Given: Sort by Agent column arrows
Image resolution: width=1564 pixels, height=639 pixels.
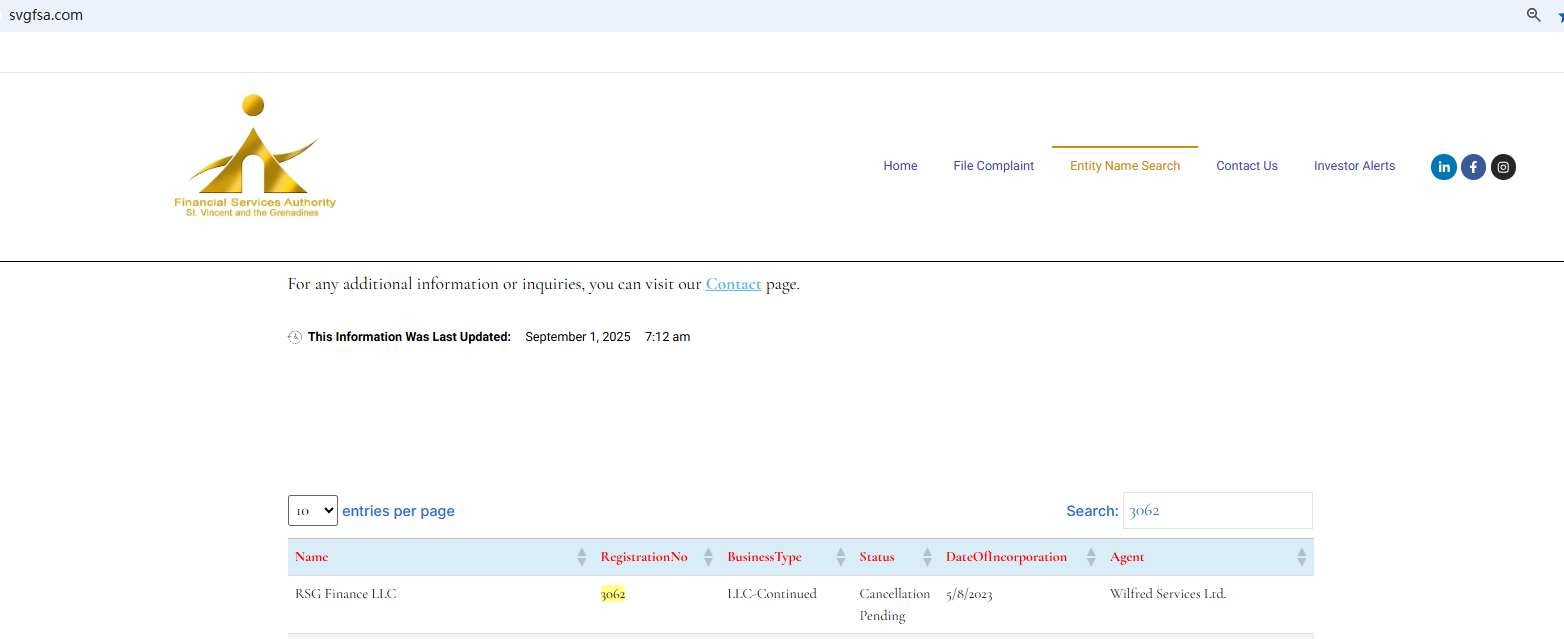Looking at the screenshot, I should click(1301, 557).
